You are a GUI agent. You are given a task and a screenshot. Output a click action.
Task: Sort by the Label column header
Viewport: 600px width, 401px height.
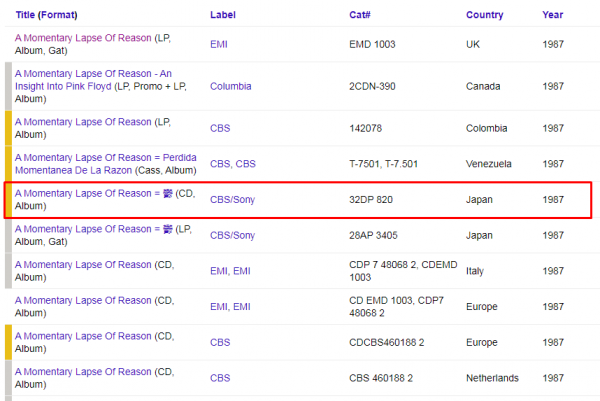pos(223,15)
